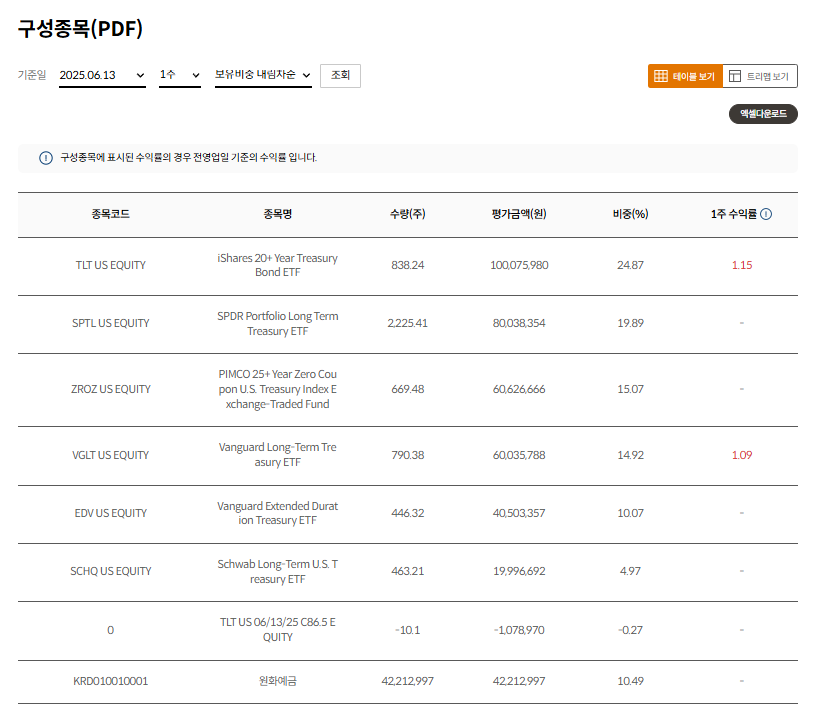Image resolution: width=824 pixels, height=717 pixels.
Task: Select the TLT US EQUITY ticker code
Action: point(110,265)
